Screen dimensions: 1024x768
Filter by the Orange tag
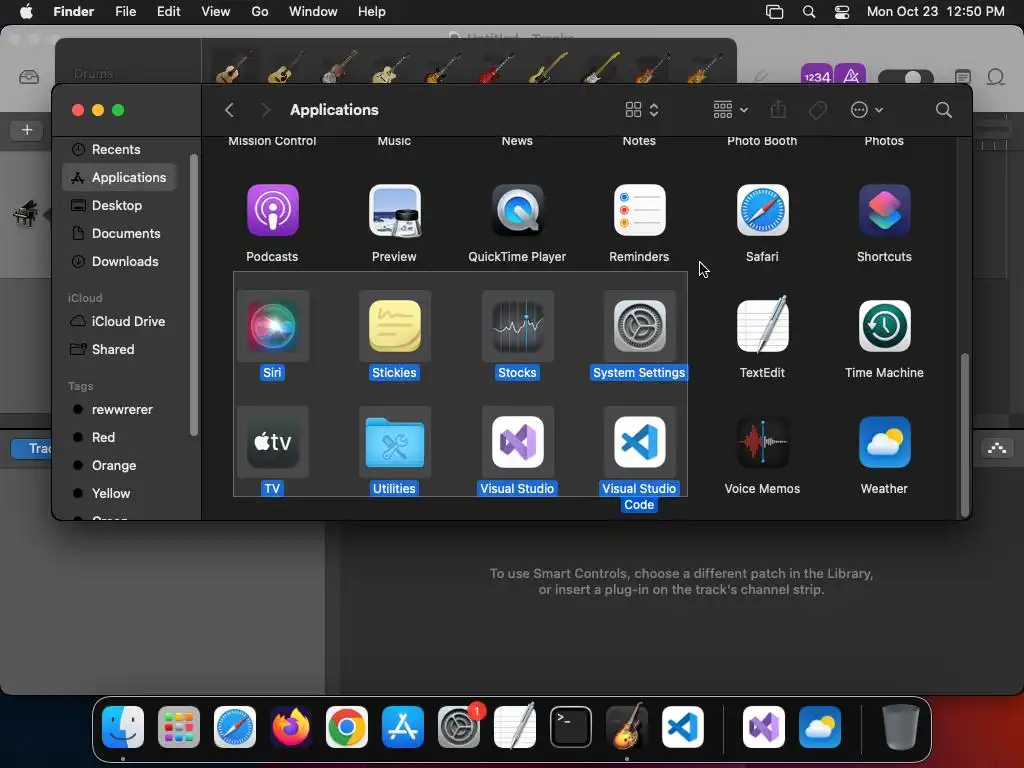pyautogui.click(x=120, y=466)
